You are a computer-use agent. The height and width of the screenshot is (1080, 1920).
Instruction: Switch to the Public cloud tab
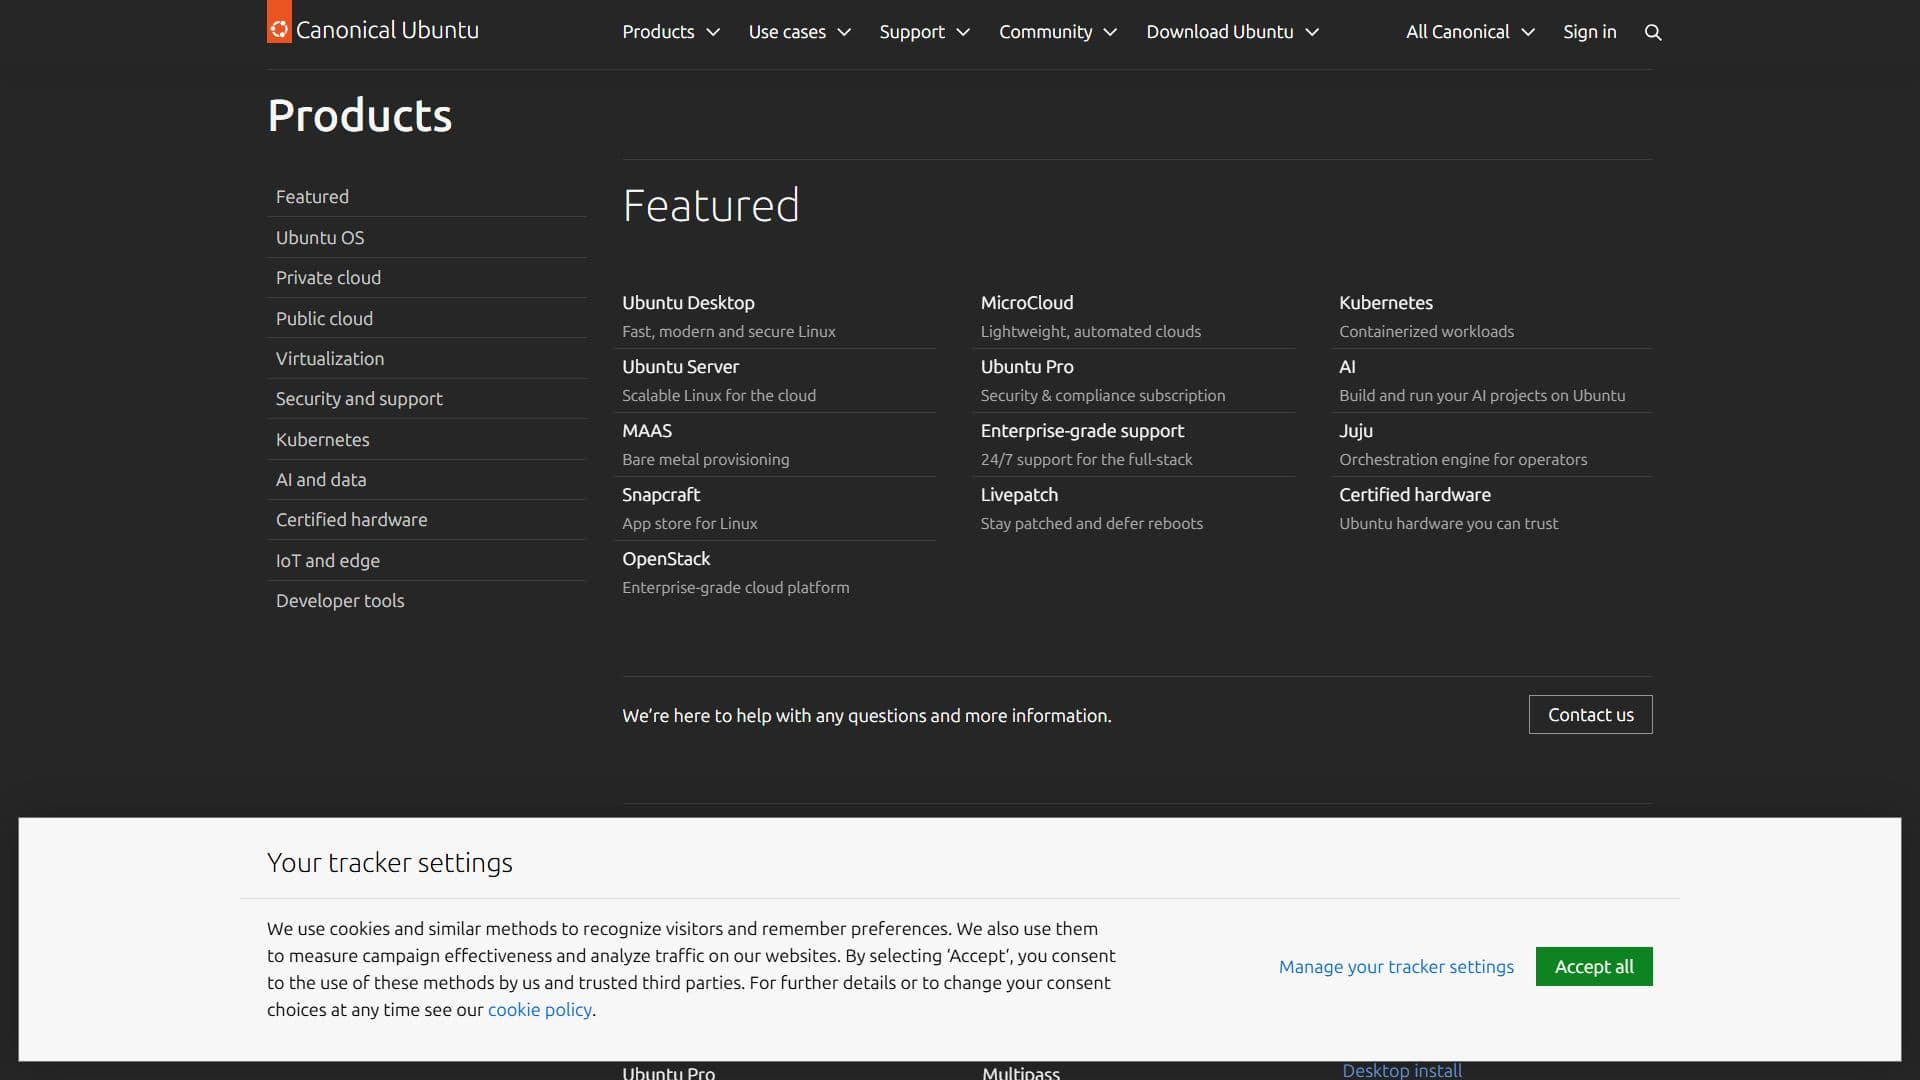pyautogui.click(x=426, y=319)
